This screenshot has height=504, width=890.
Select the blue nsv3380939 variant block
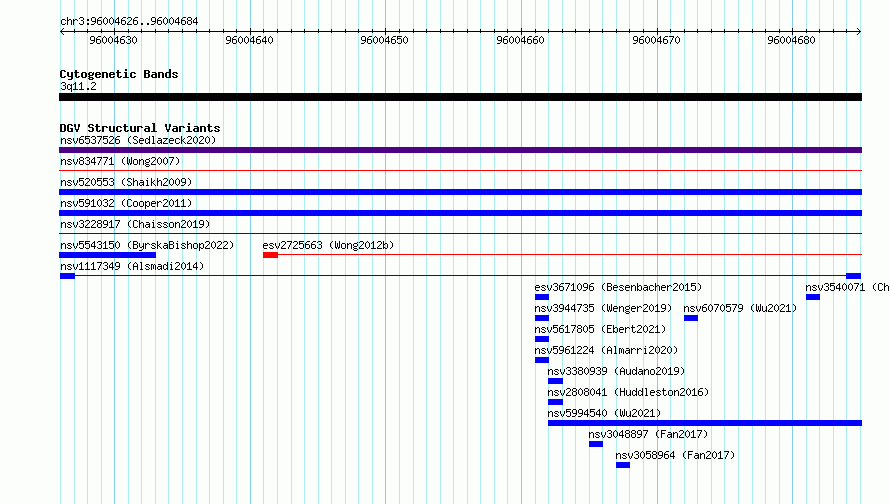[556, 381]
